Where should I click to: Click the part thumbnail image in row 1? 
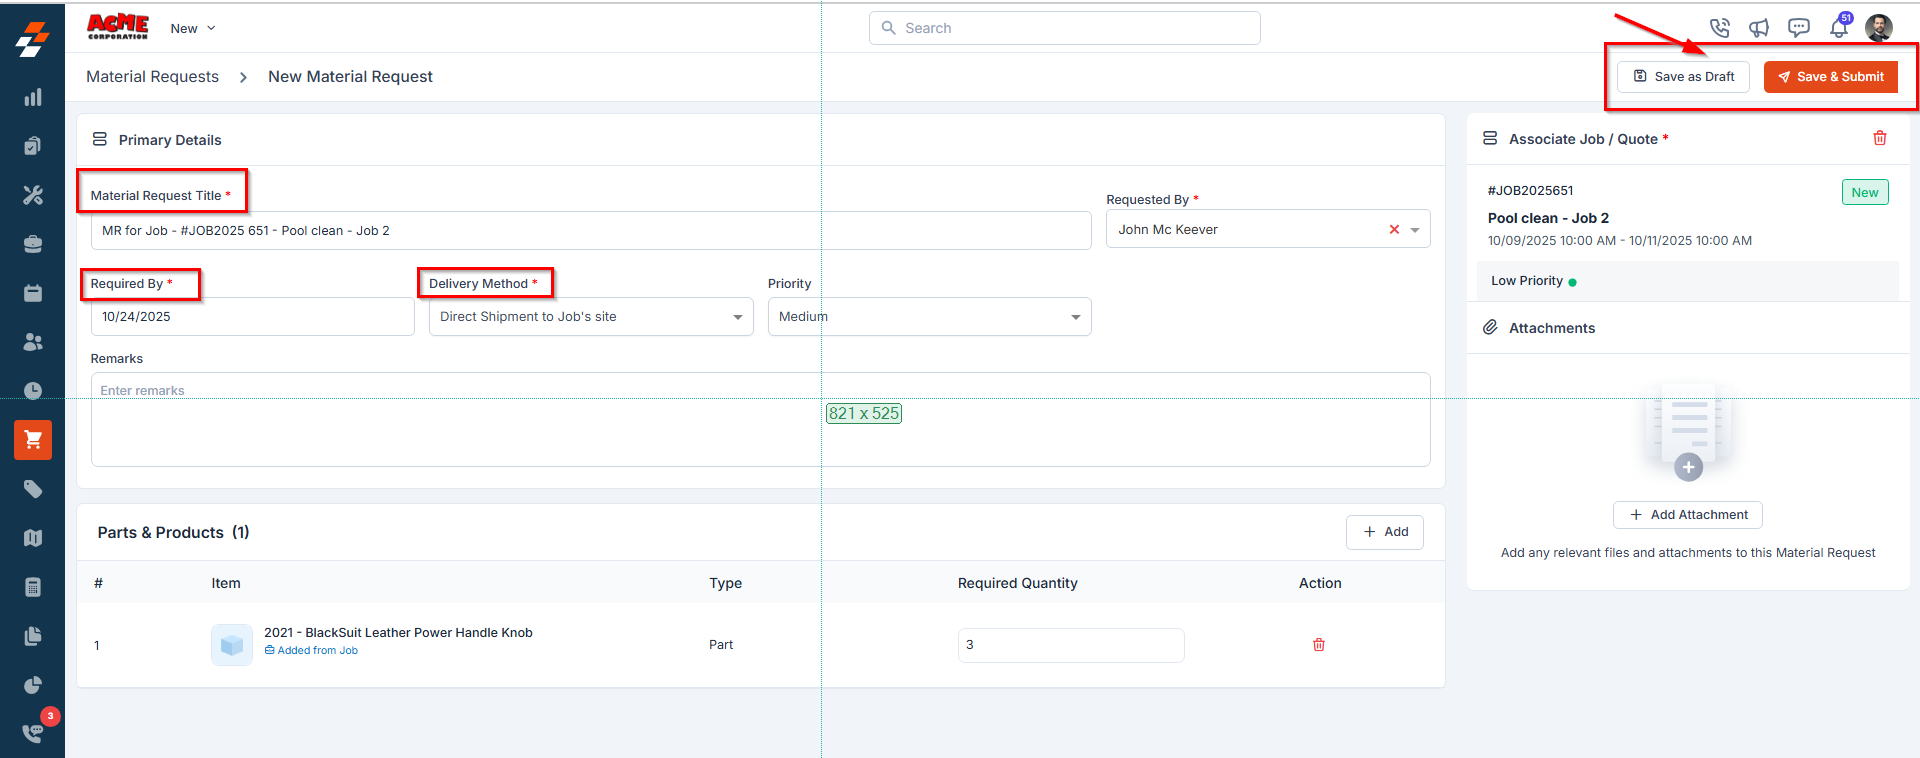coord(232,645)
